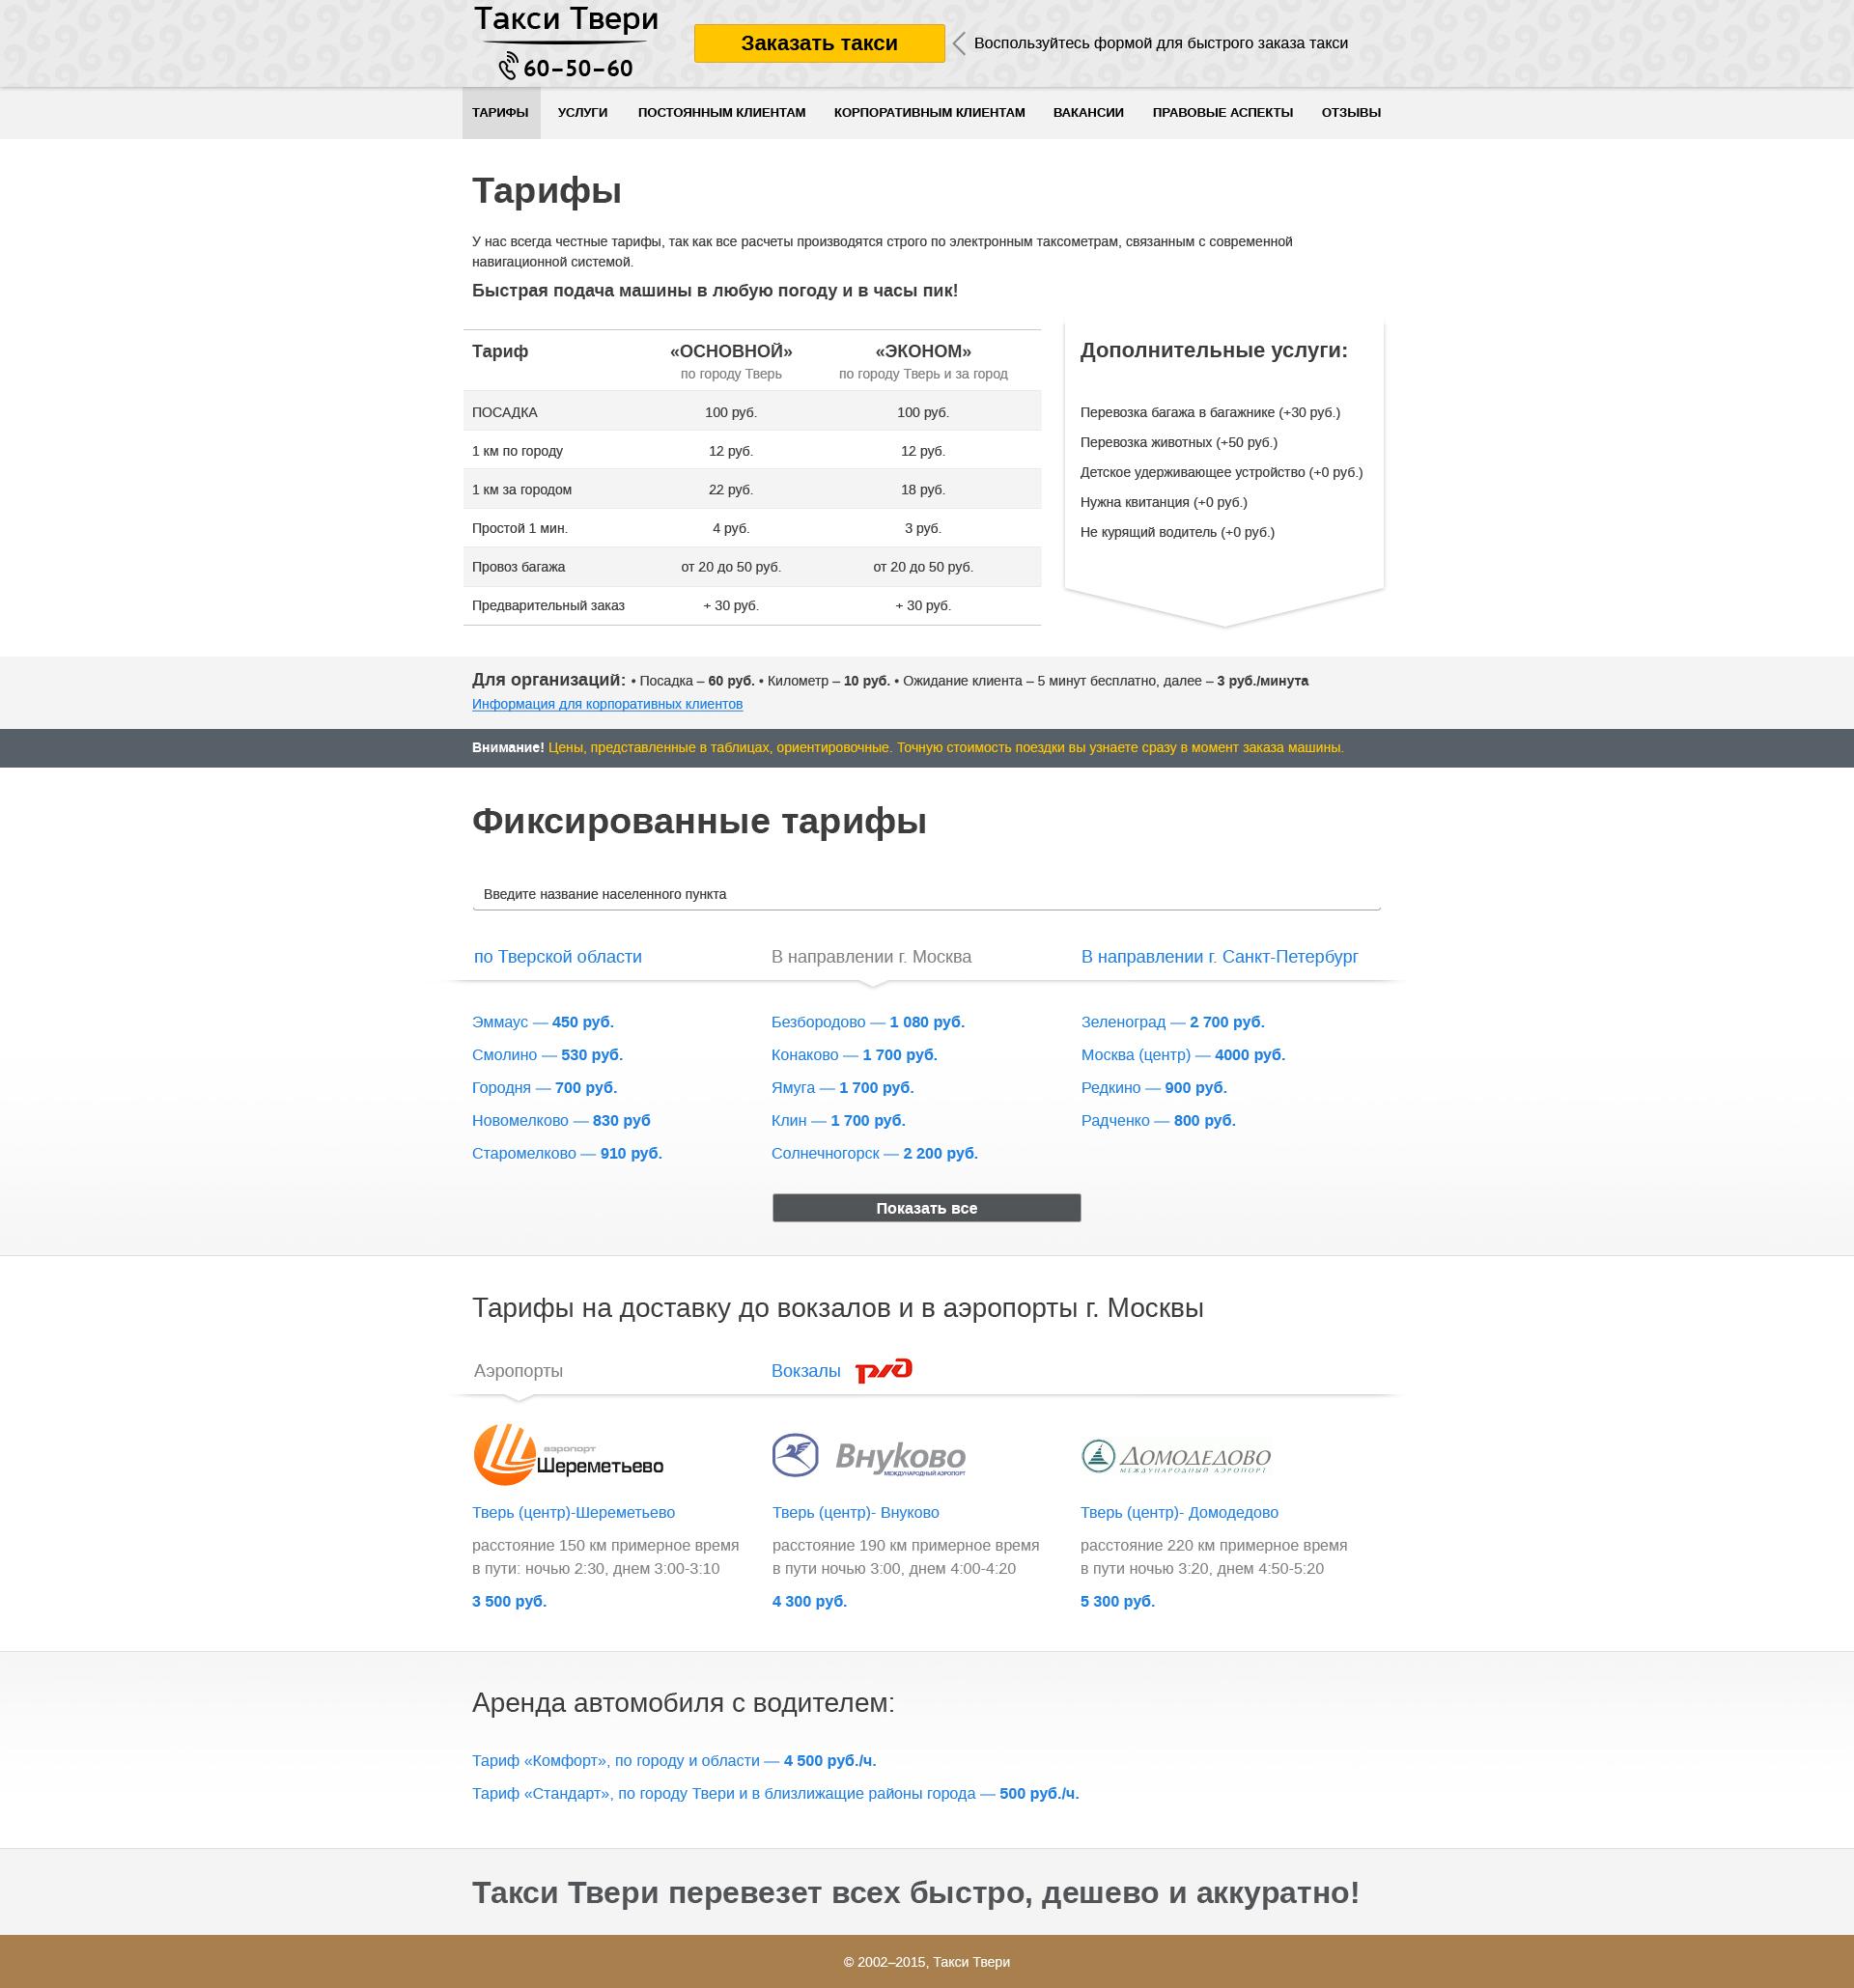Click the red RZD railway logo

(883, 1370)
